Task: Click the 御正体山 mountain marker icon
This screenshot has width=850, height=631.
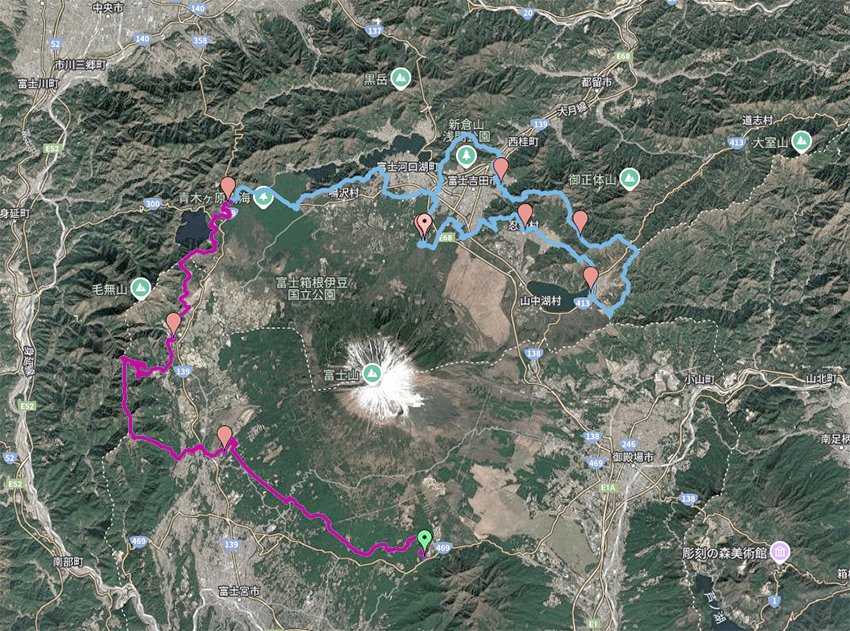Action: coord(629,178)
